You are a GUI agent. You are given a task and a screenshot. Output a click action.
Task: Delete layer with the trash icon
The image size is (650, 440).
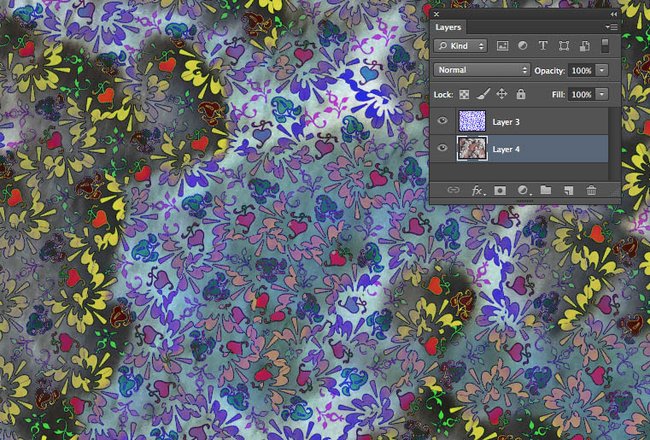point(591,189)
